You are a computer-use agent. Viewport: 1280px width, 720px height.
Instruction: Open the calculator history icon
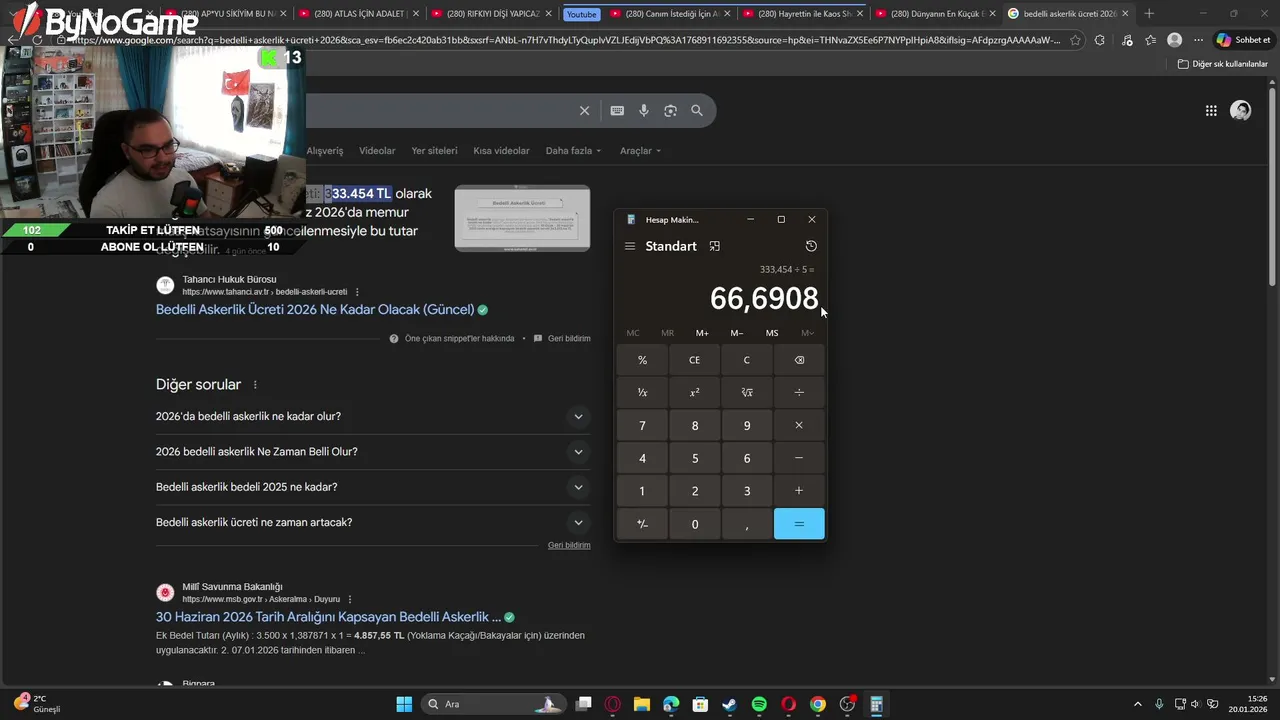811,246
